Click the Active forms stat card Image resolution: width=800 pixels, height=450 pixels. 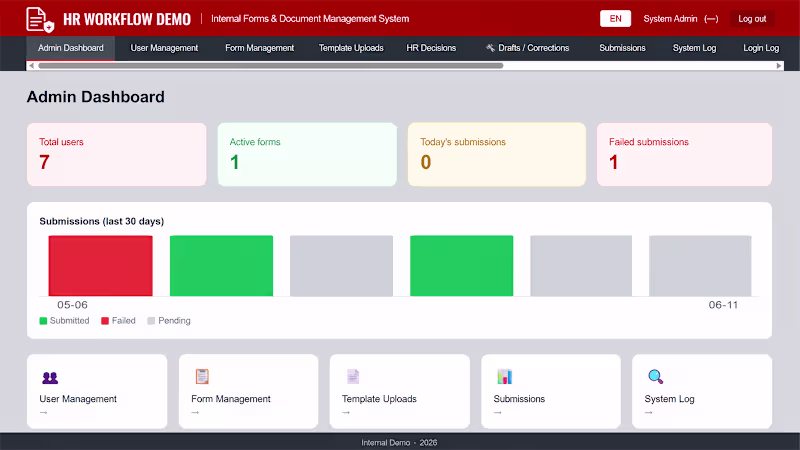(307, 154)
